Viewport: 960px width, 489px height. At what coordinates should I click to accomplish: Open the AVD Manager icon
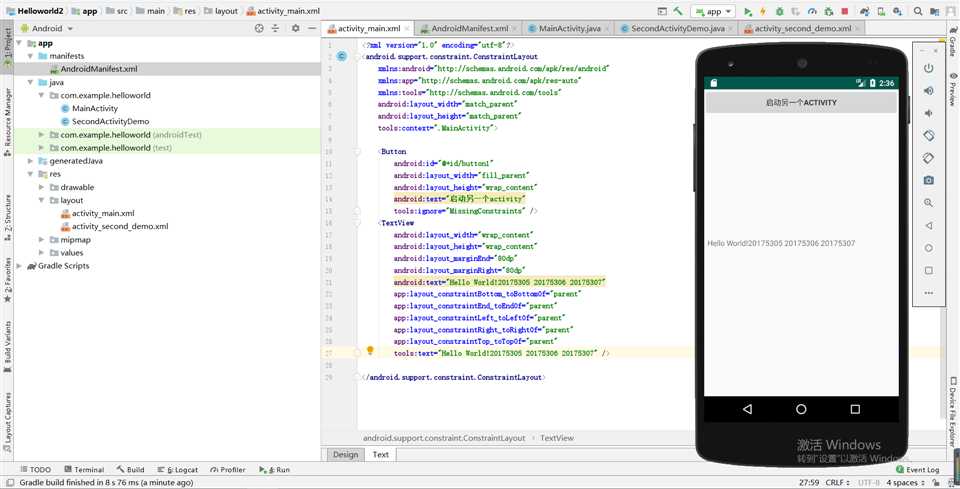pyautogui.click(x=881, y=11)
